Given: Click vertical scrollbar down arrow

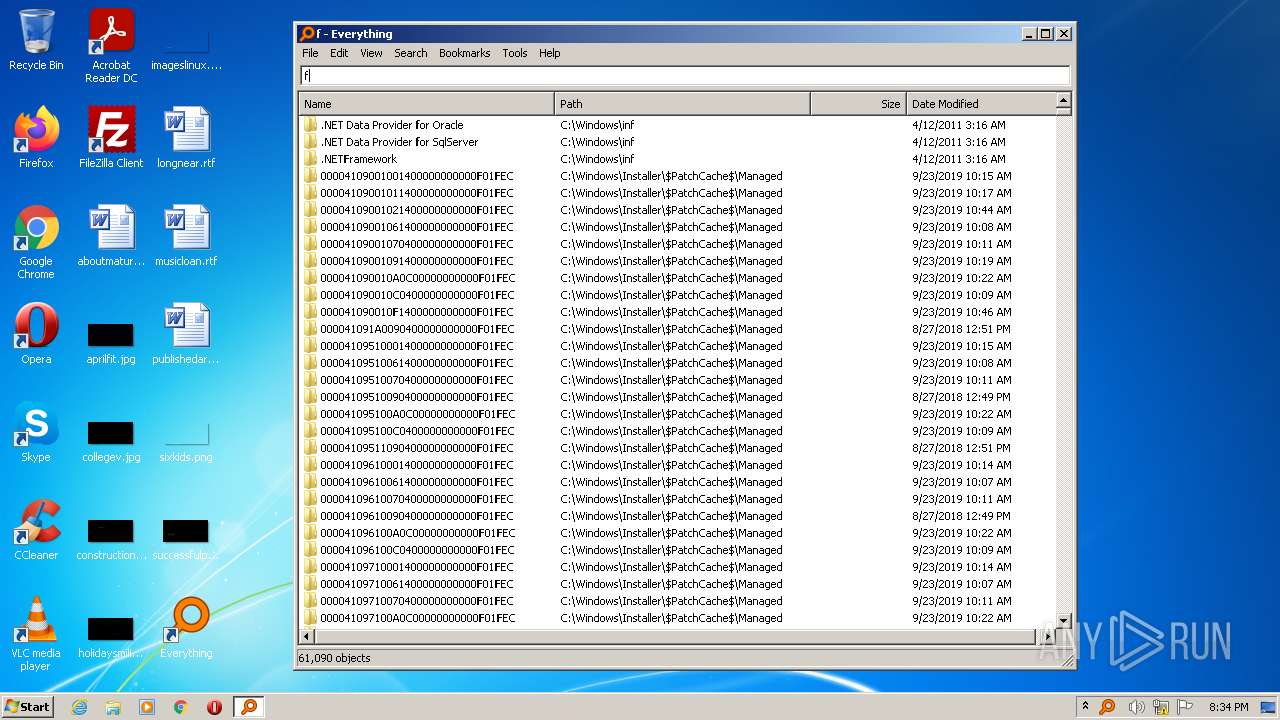Looking at the screenshot, I should click(x=1063, y=620).
